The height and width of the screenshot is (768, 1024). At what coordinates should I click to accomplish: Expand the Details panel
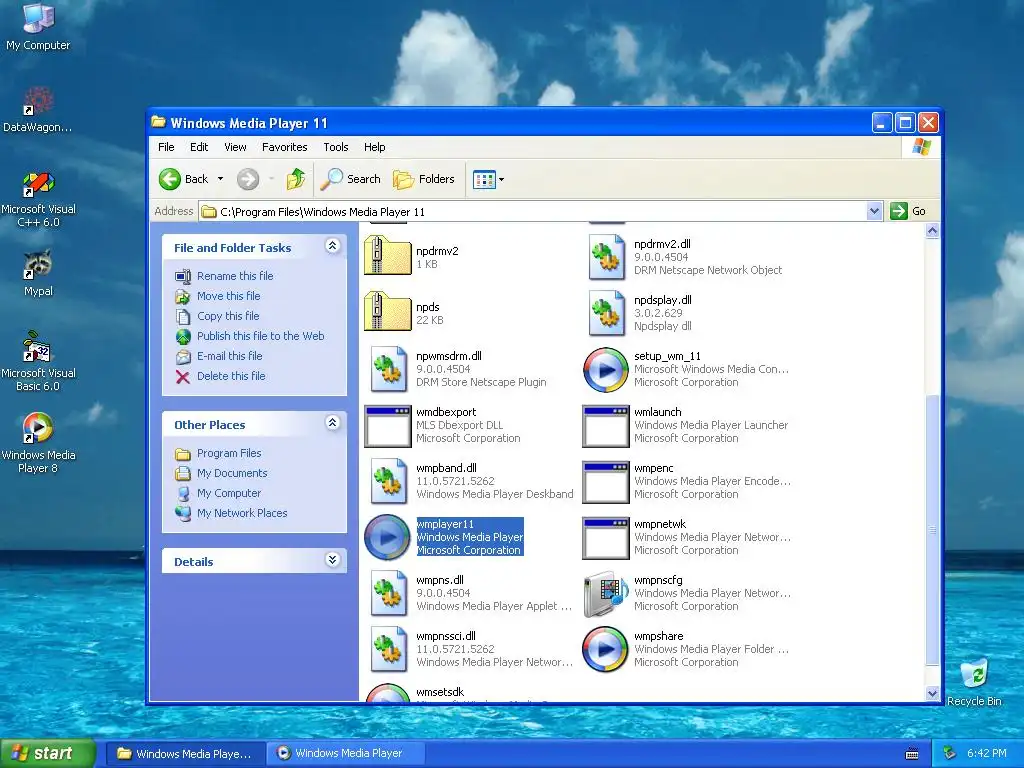332,560
